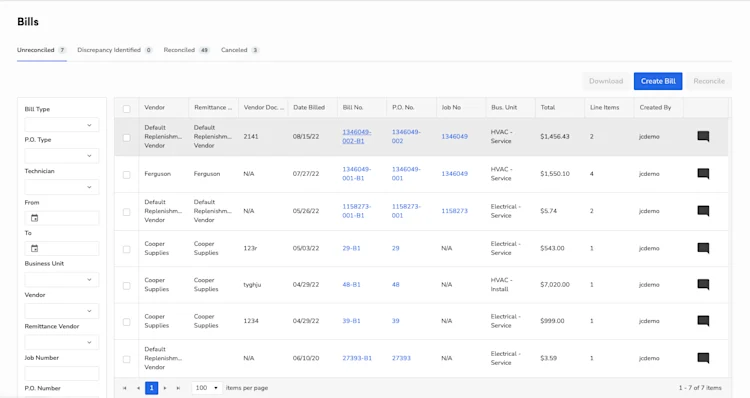750x398 pixels.
Task: Open P.O. number 27393 link
Action: coord(401,358)
